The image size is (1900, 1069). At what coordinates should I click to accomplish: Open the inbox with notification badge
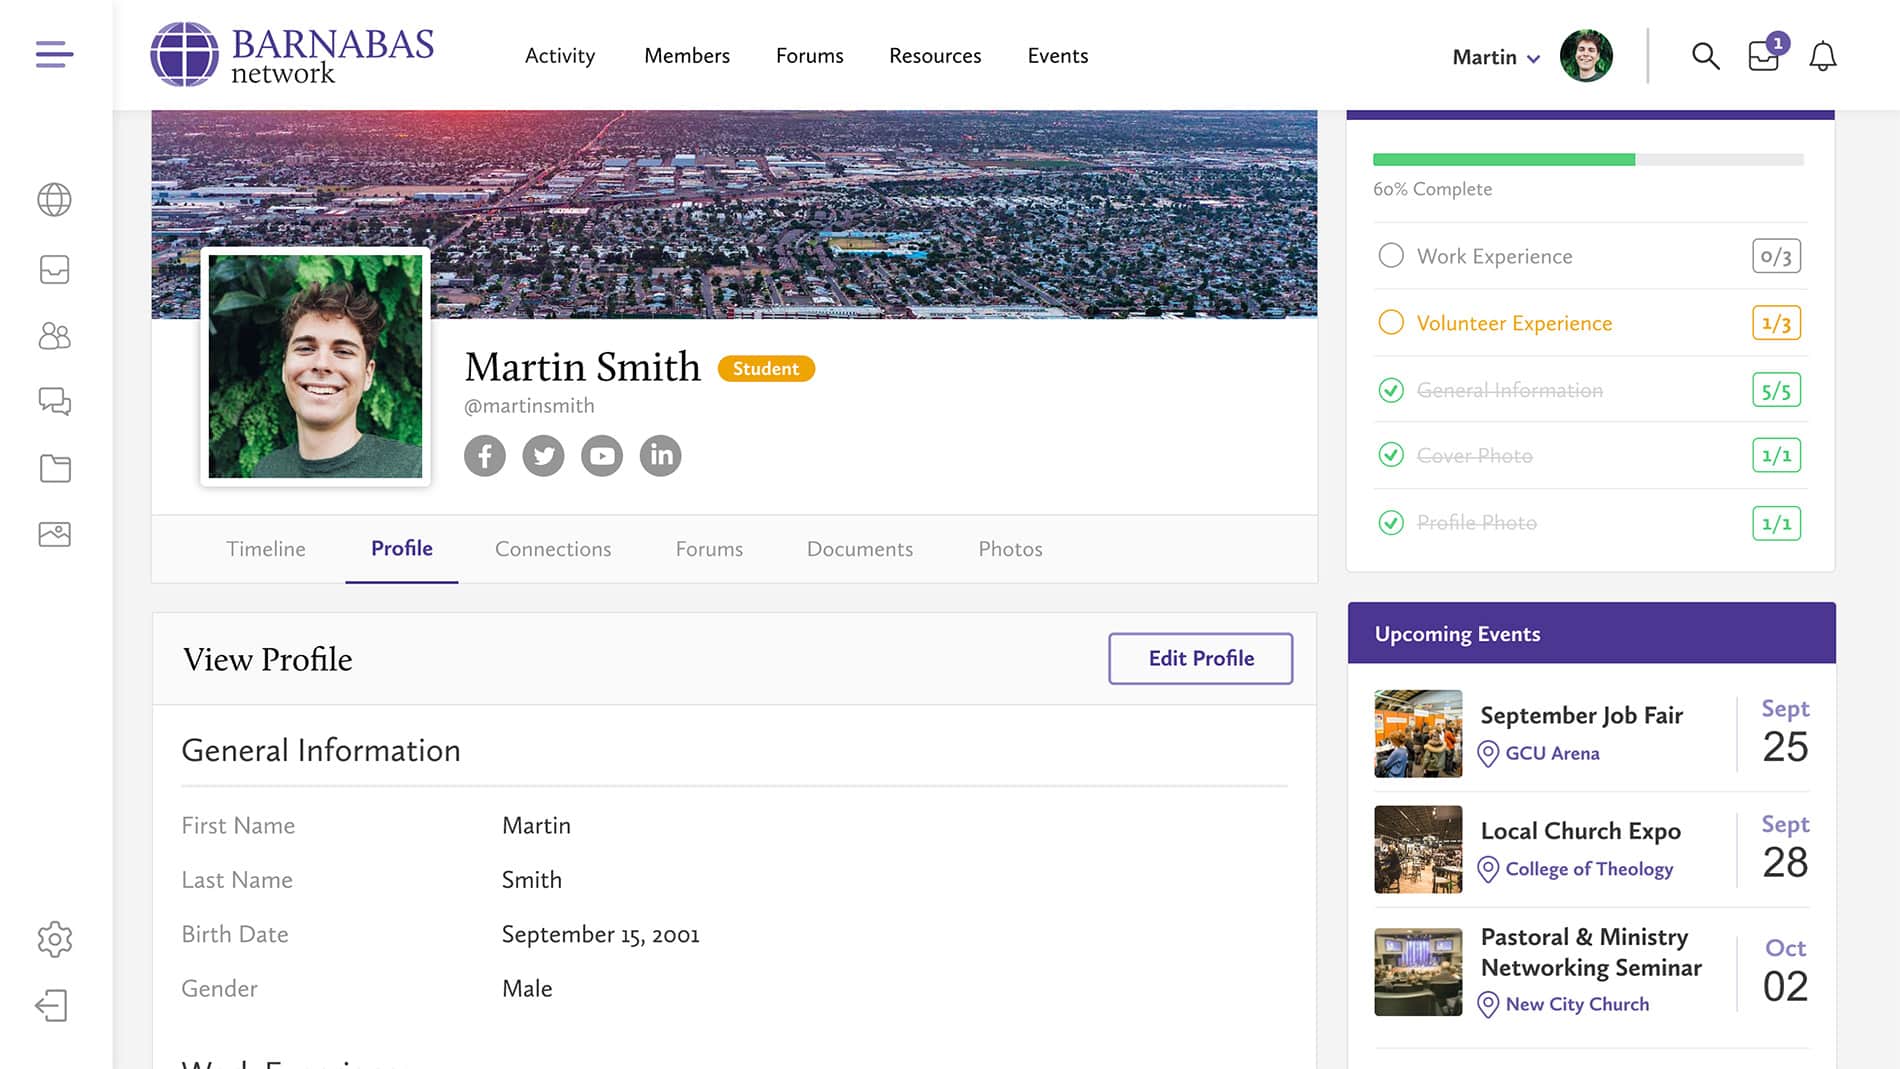[1764, 56]
